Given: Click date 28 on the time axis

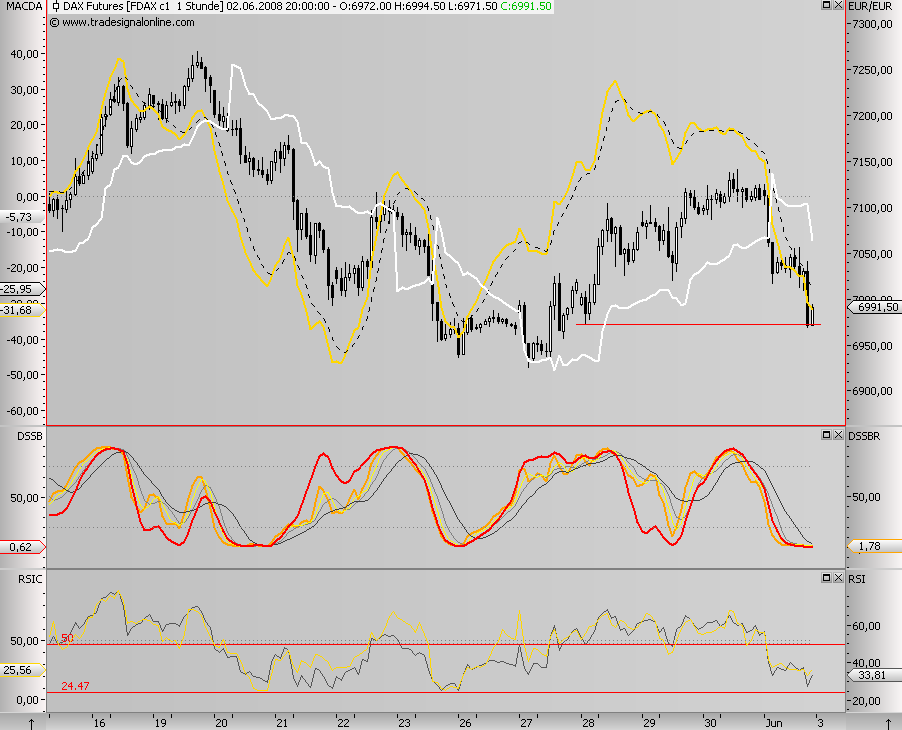Looking at the screenshot, I should pos(587,723).
